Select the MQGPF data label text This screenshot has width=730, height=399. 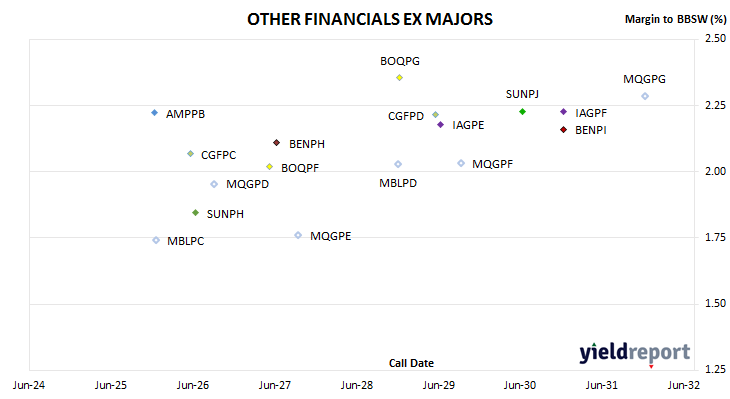pos(493,164)
